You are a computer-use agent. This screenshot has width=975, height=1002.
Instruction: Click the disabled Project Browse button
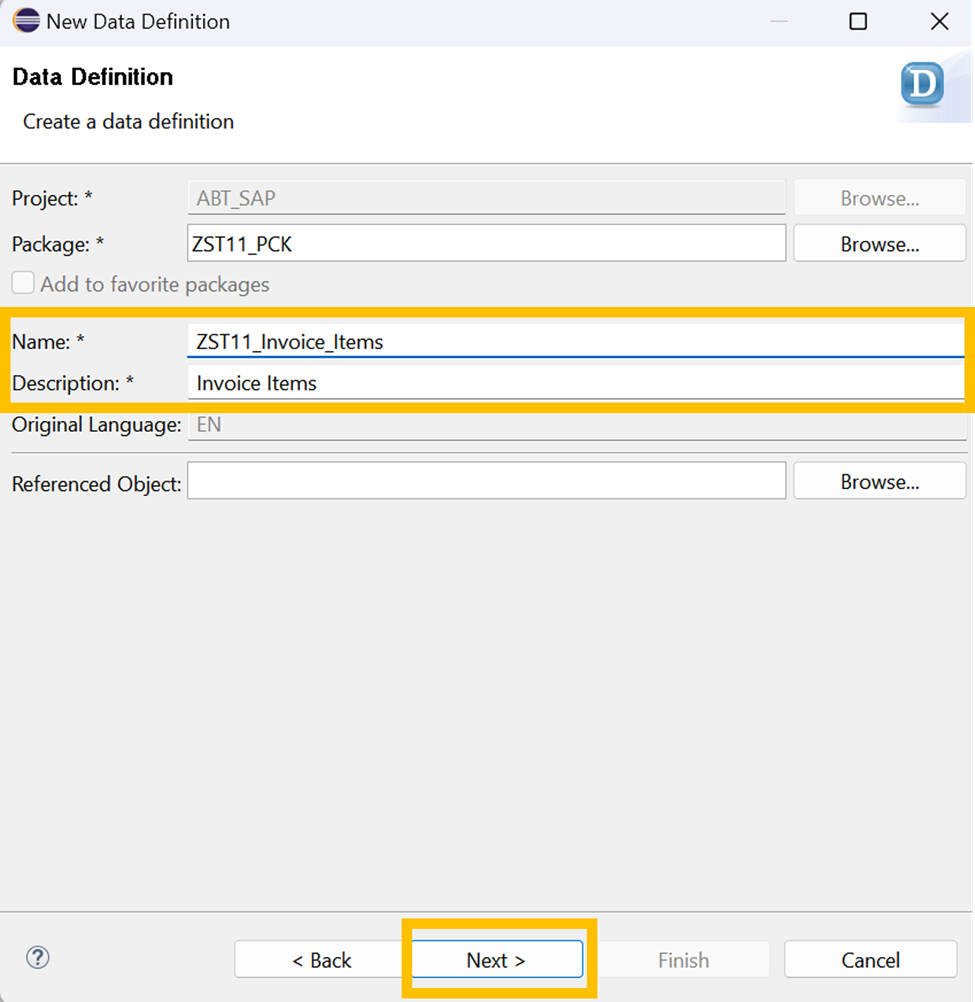pyautogui.click(x=880, y=198)
